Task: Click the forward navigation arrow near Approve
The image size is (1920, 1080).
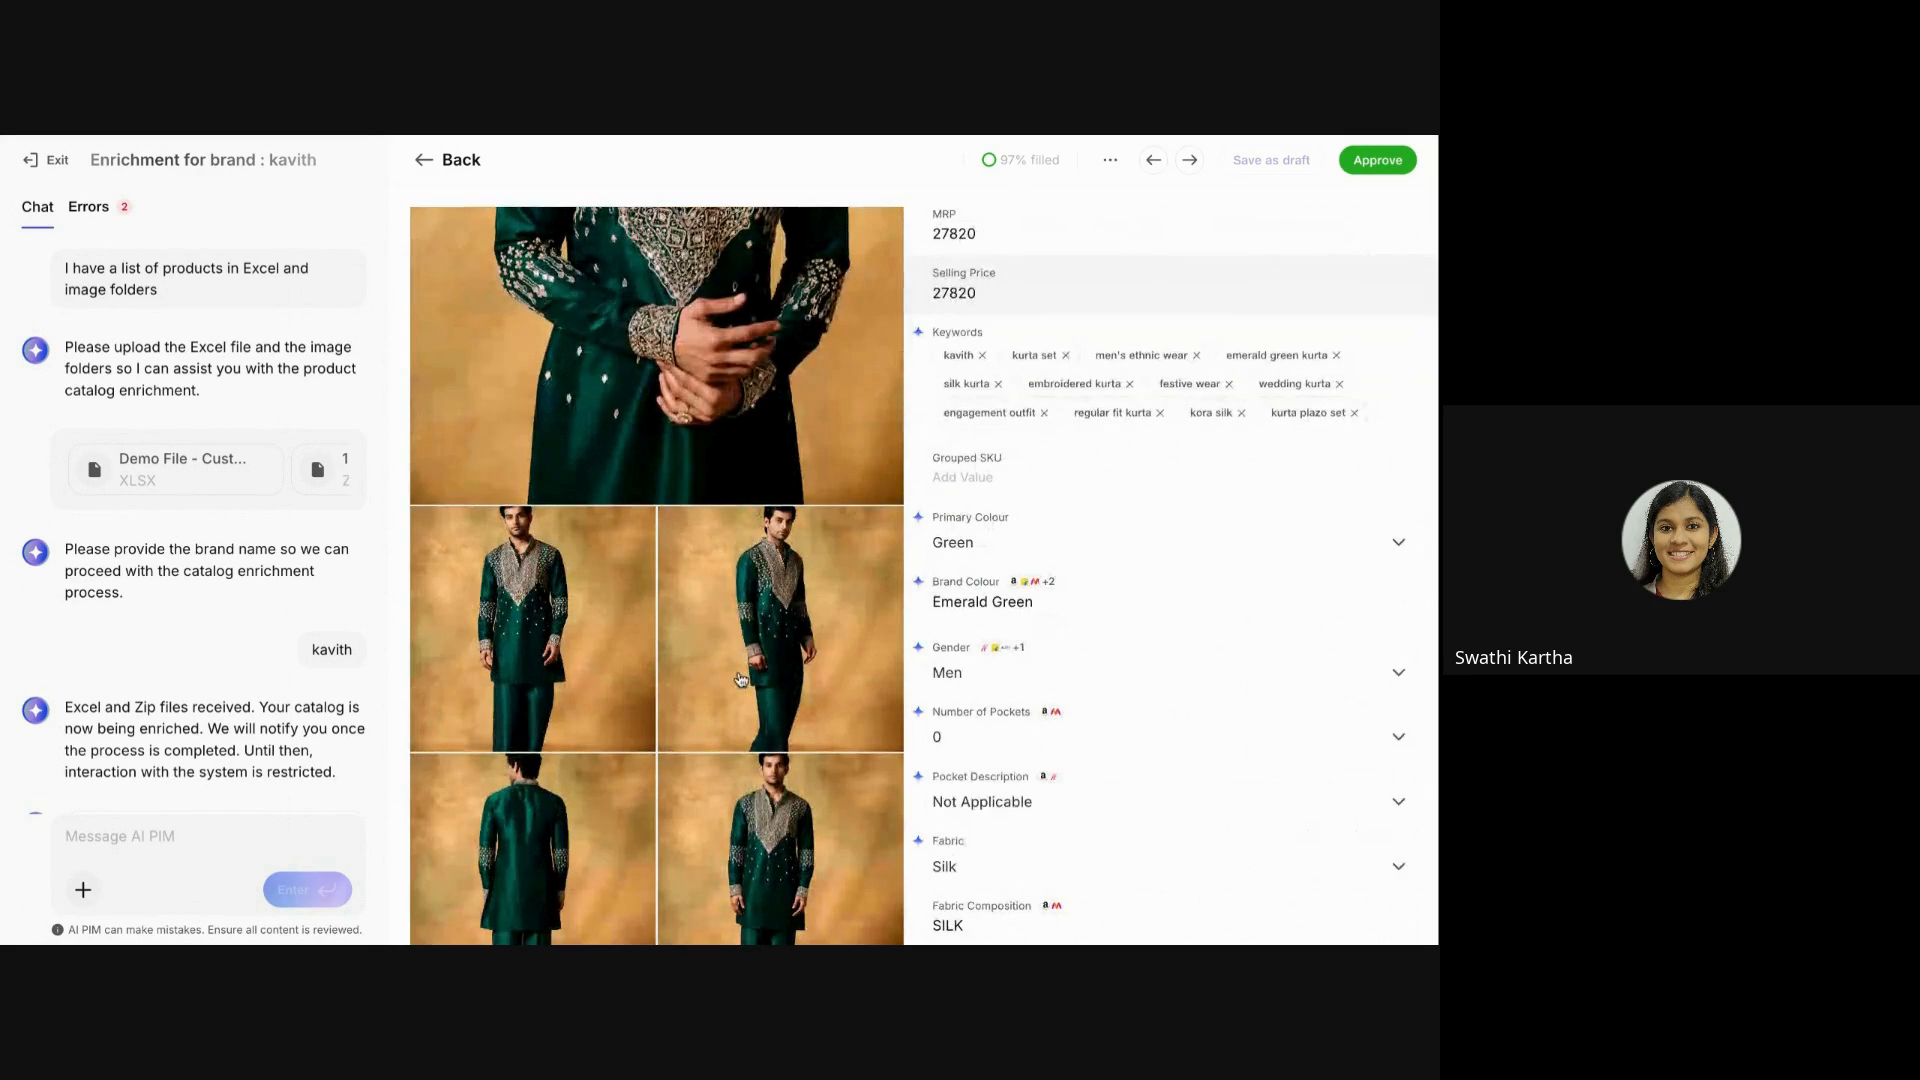Action: coord(1190,160)
